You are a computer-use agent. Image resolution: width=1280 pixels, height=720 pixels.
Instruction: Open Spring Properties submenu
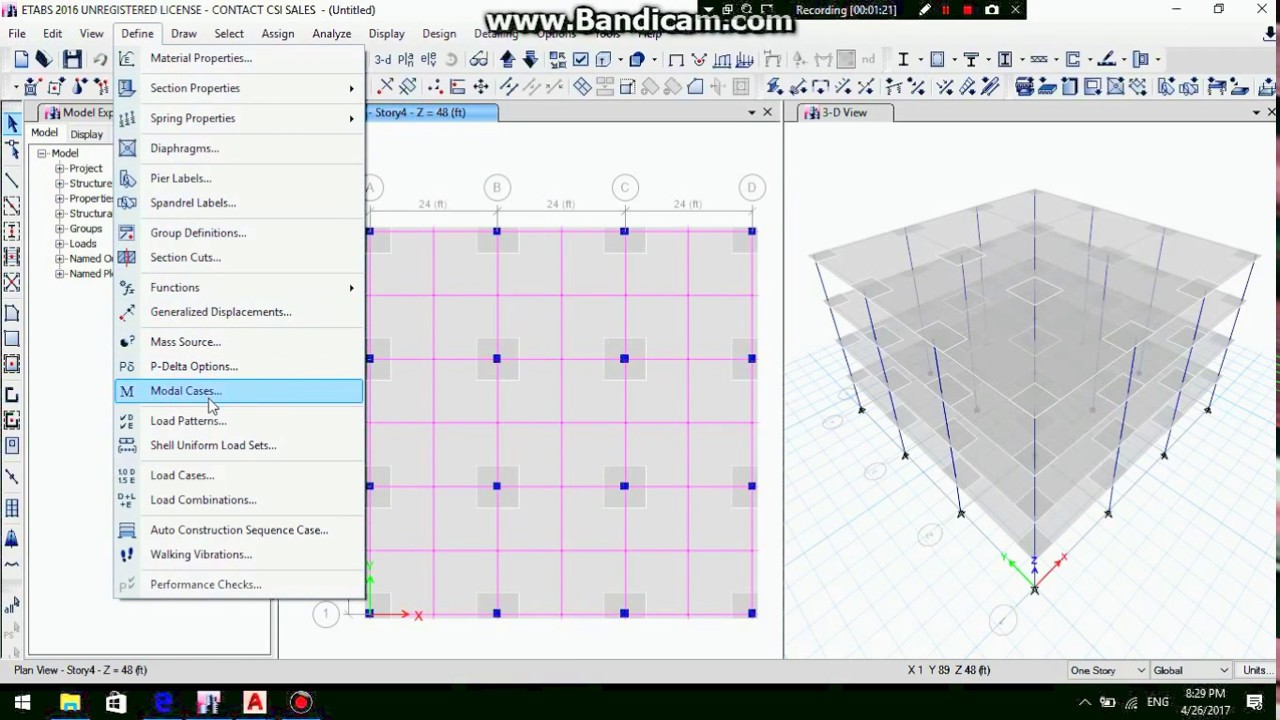239,118
